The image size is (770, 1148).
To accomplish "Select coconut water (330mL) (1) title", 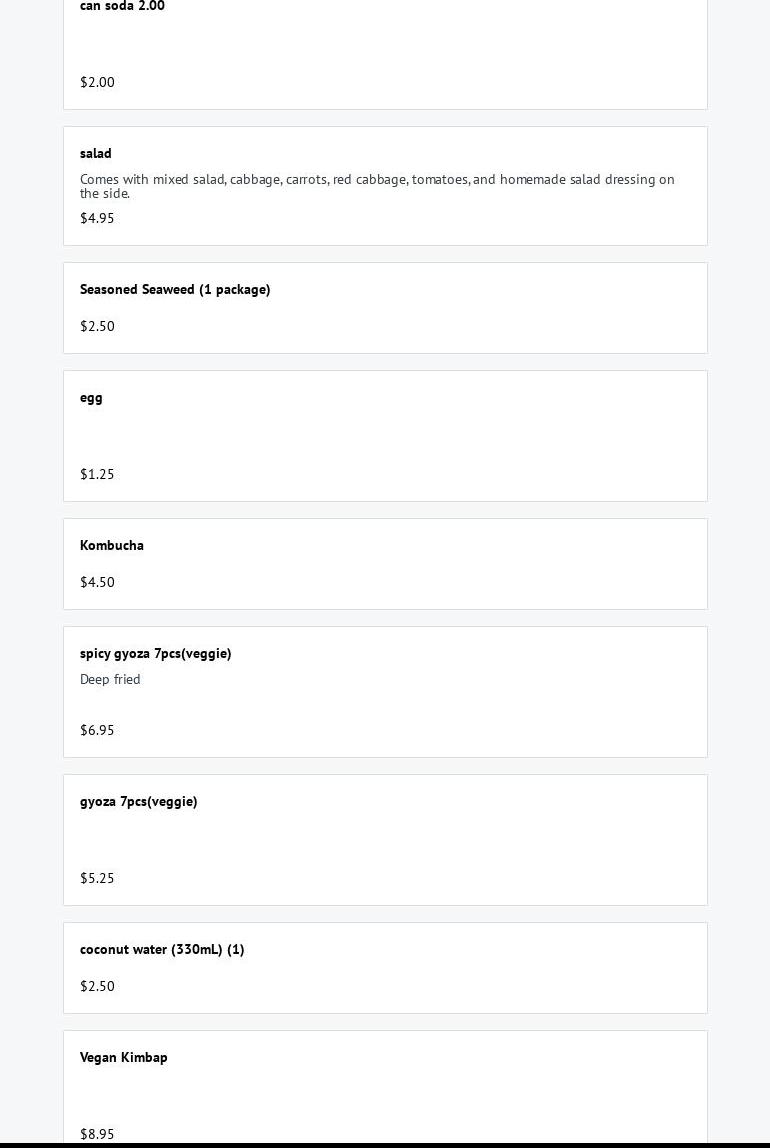I will (x=162, y=949).
